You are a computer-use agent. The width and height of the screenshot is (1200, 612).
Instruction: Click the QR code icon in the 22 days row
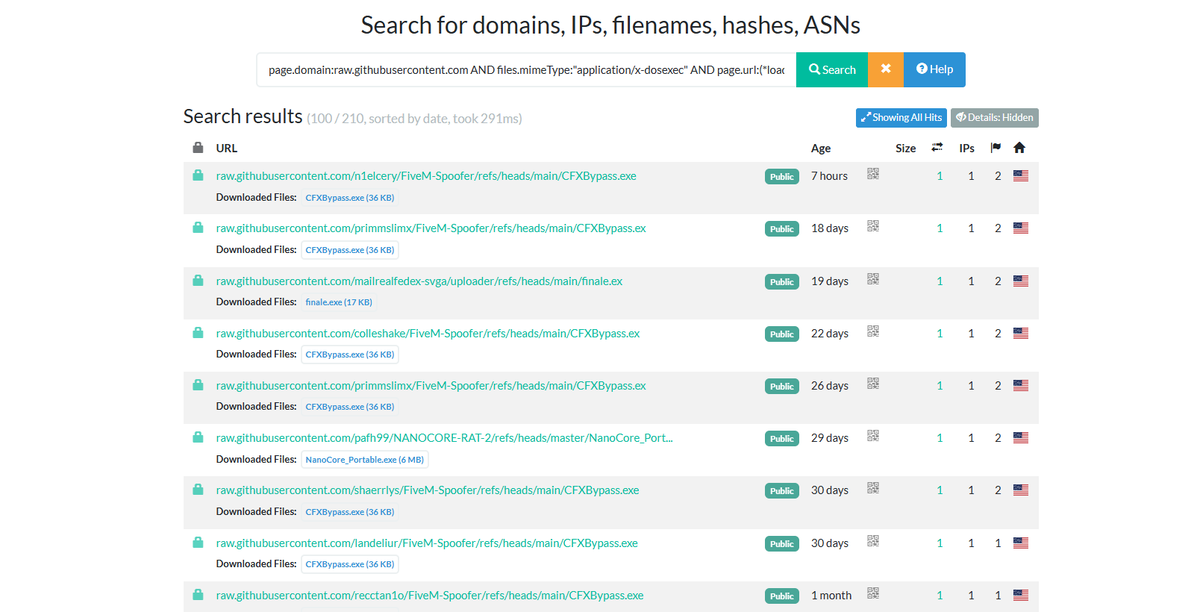(873, 331)
